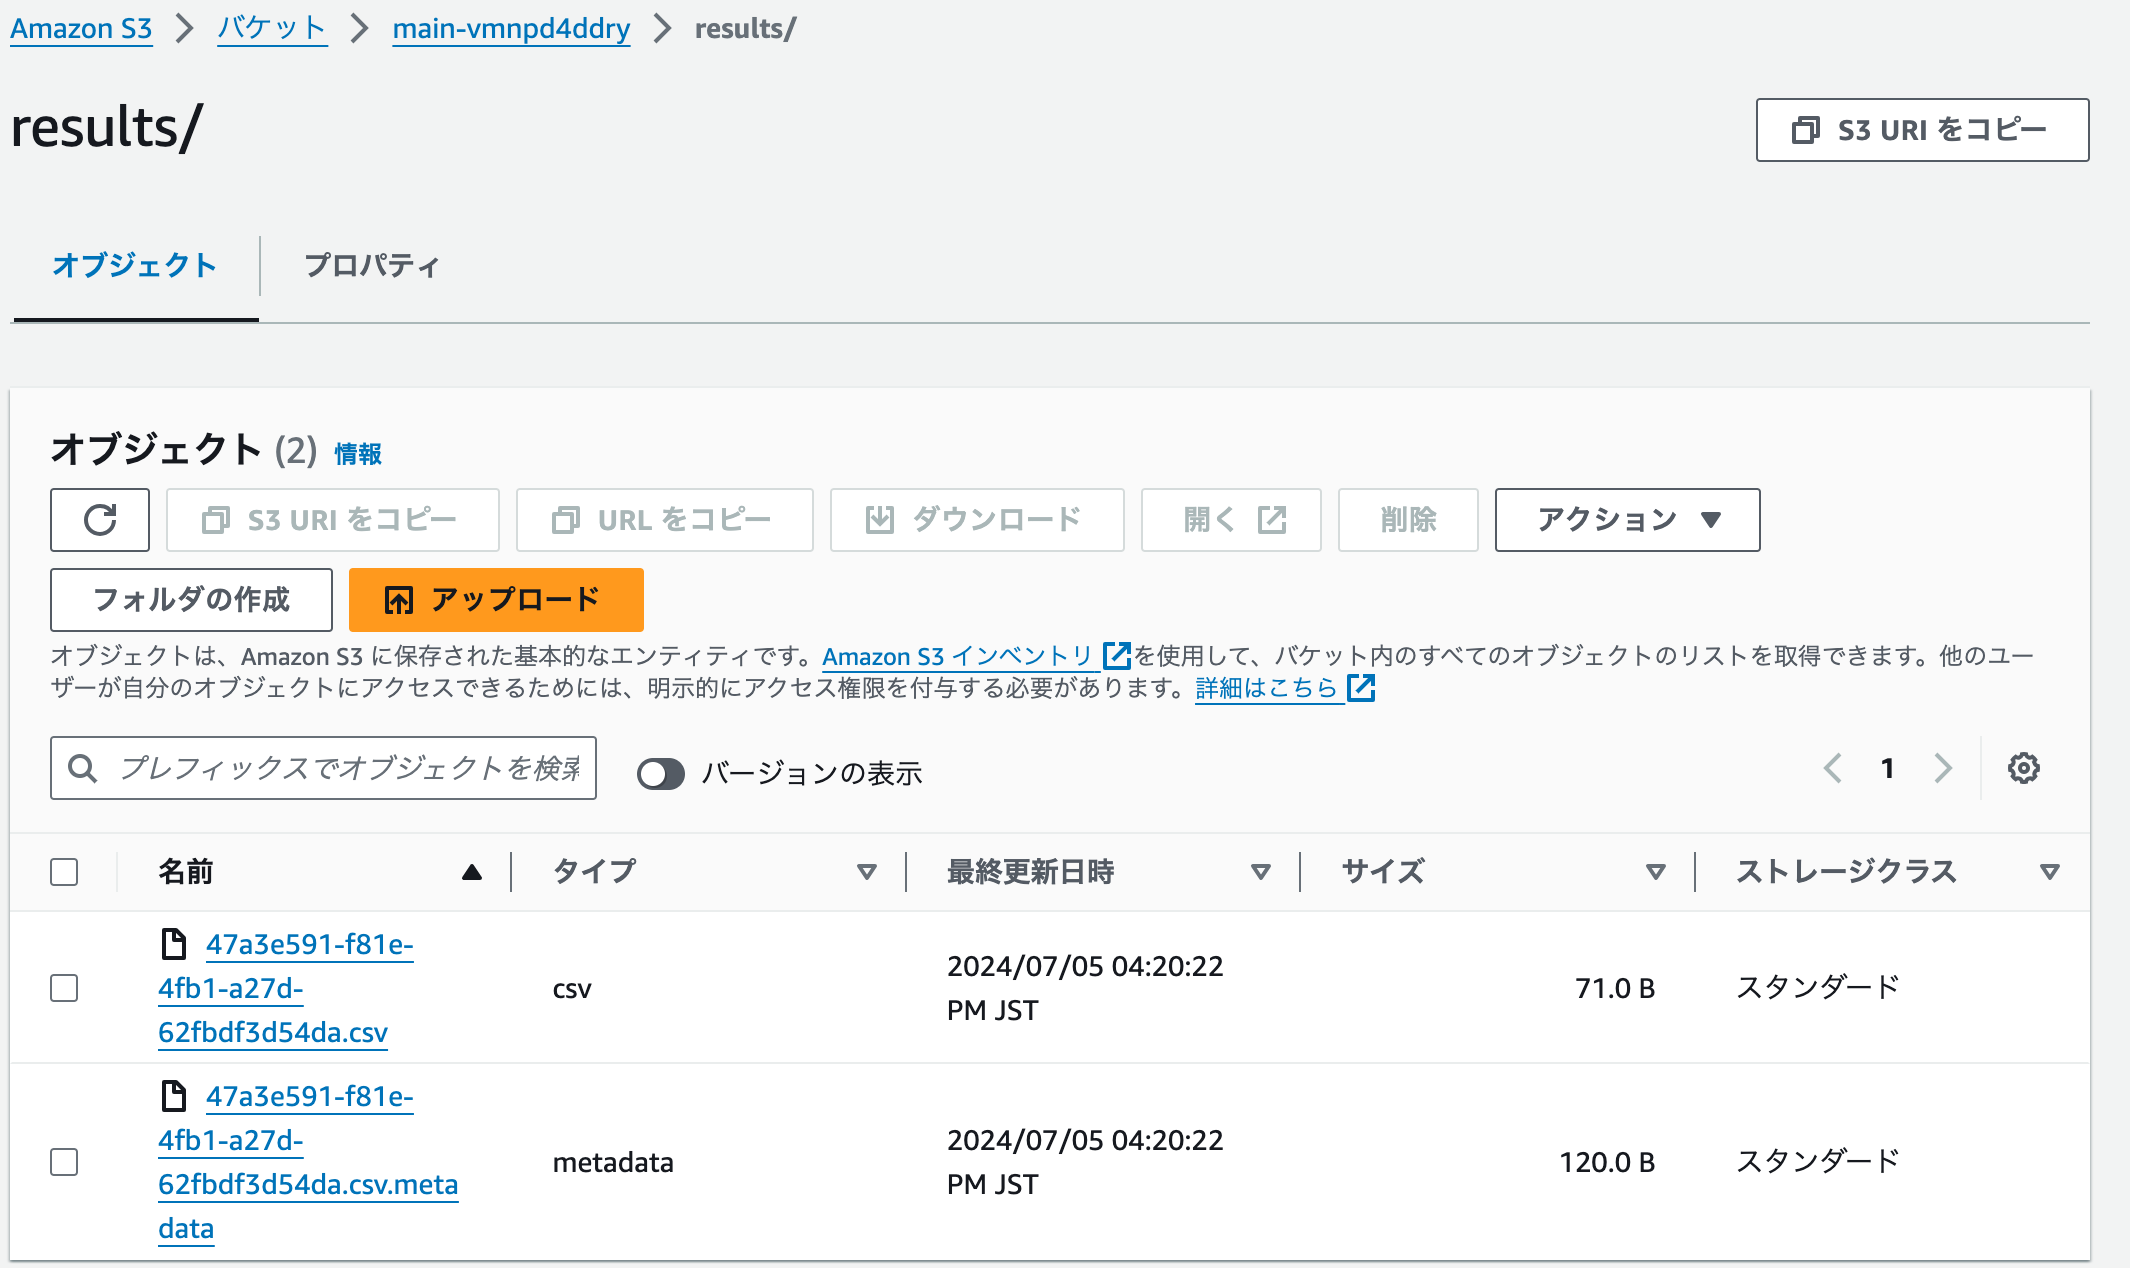
Task: Click the 開く external link icon
Action: [x=1230, y=520]
